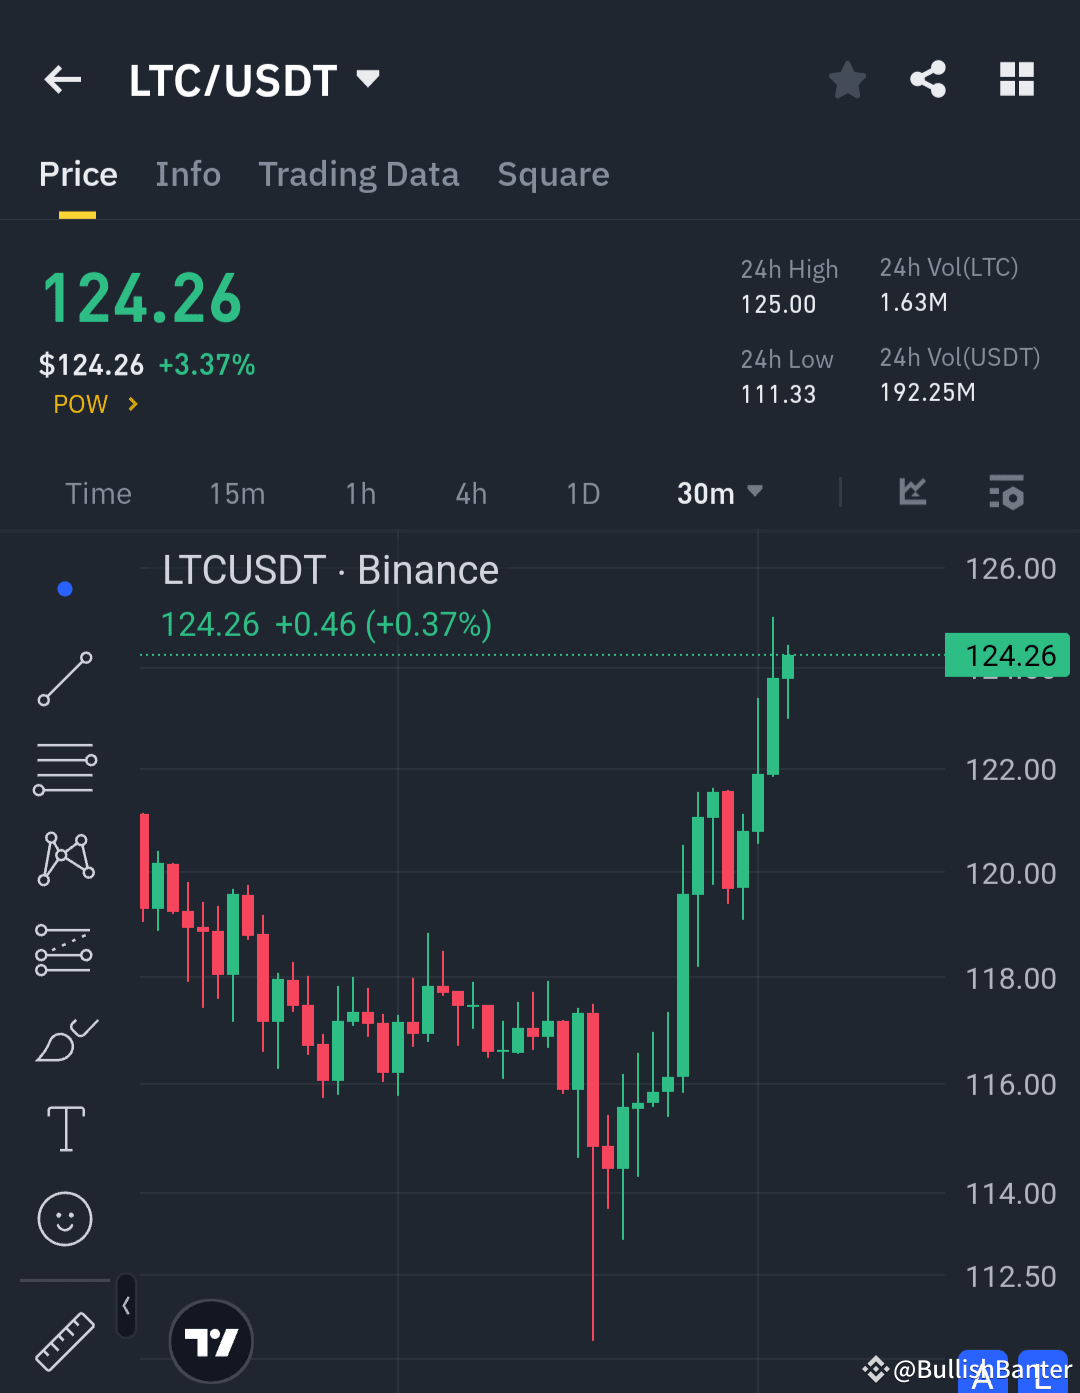Switch to the Info tab
The height and width of the screenshot is (1393, 1080).
[x=188, y=174]
